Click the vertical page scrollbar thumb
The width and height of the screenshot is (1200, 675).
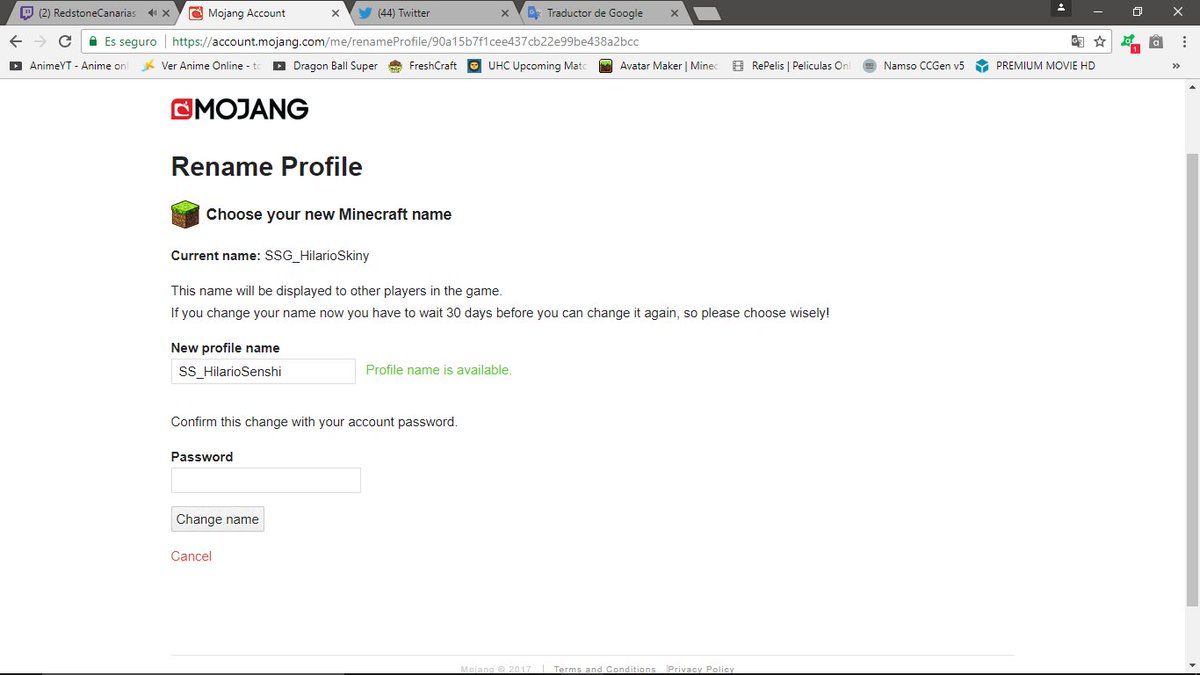coord(1192,380)
